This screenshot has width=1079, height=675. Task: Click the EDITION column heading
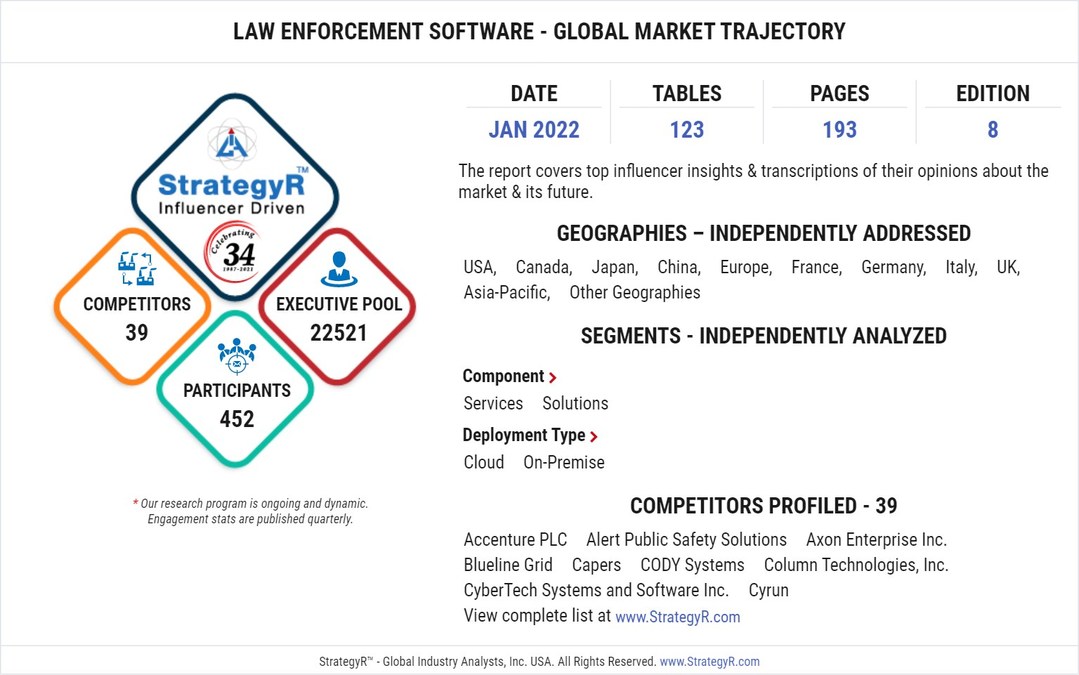992,93
